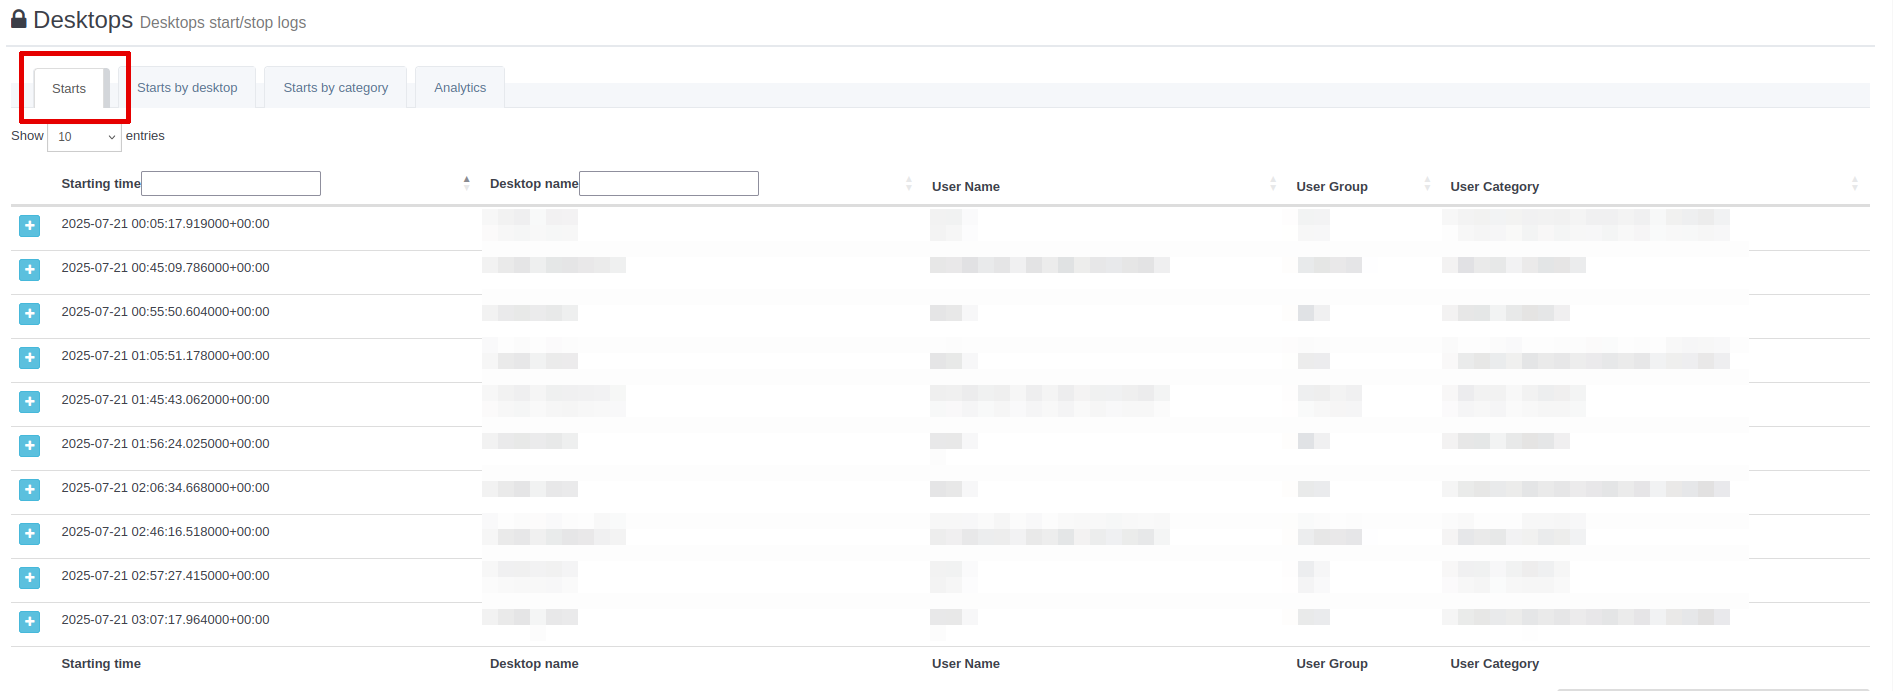
Task: Click plus icon beside 02:57:27 entry
Action: [30, 578]
